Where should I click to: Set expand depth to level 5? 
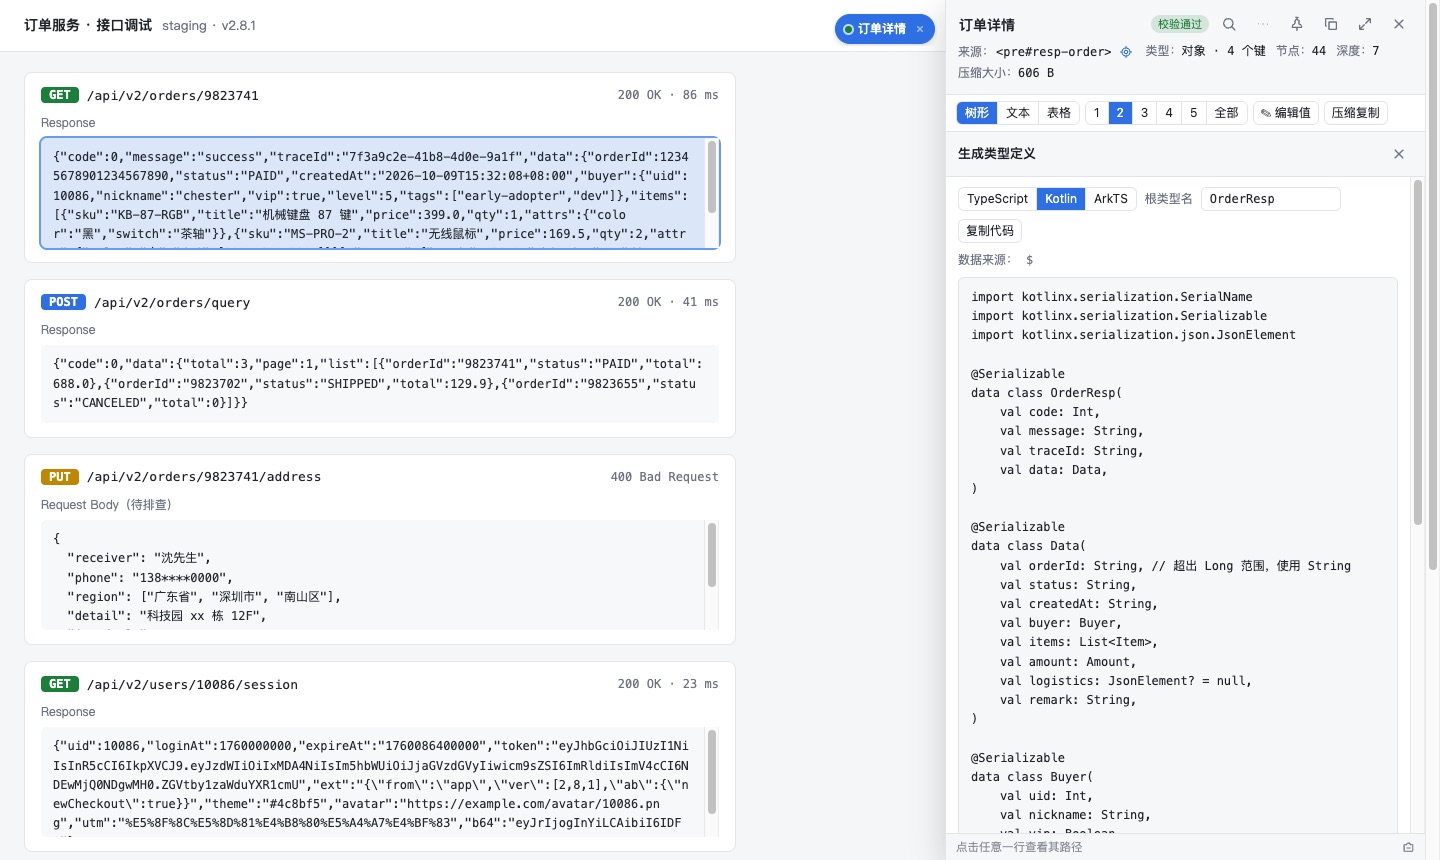click(x=1194, y=113)
